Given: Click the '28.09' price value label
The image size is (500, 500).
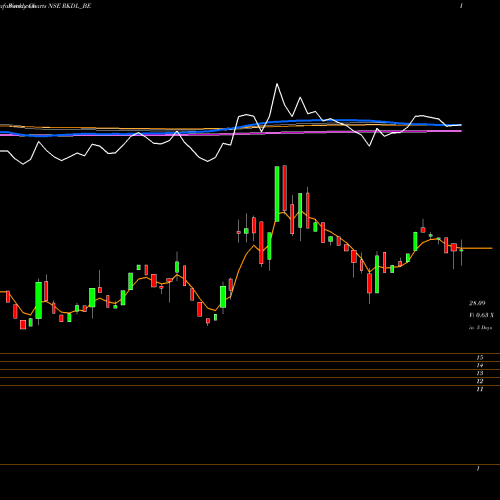Looking at the screenshot, I should pos(477,303).
